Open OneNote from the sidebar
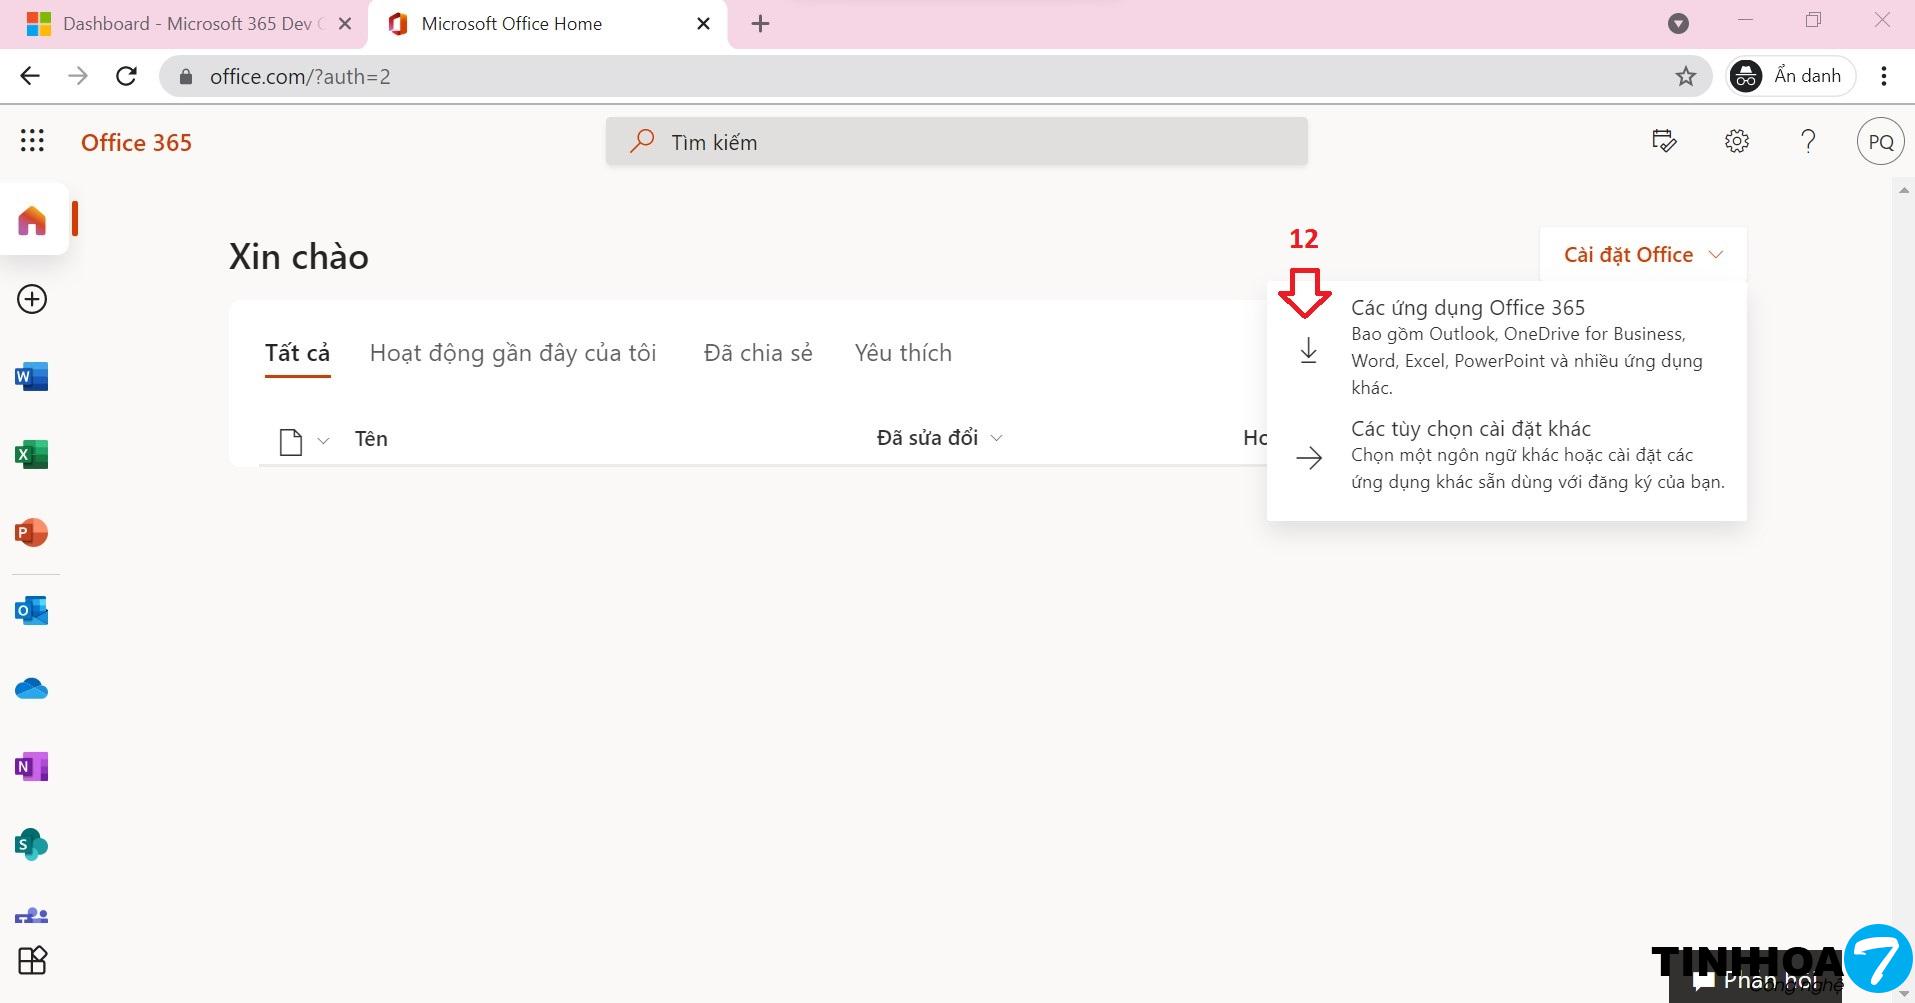 tap(32, 767)
